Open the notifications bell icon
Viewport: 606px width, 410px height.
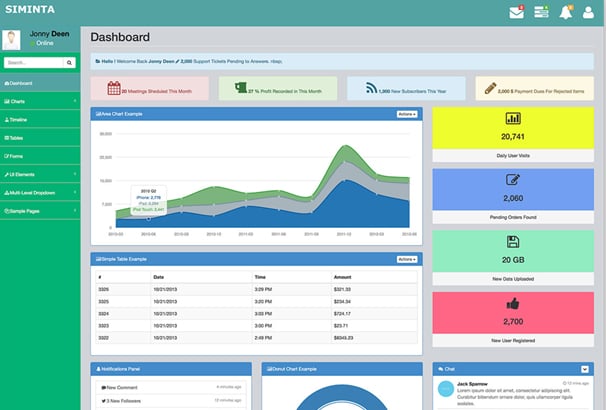tap(565, 13)
